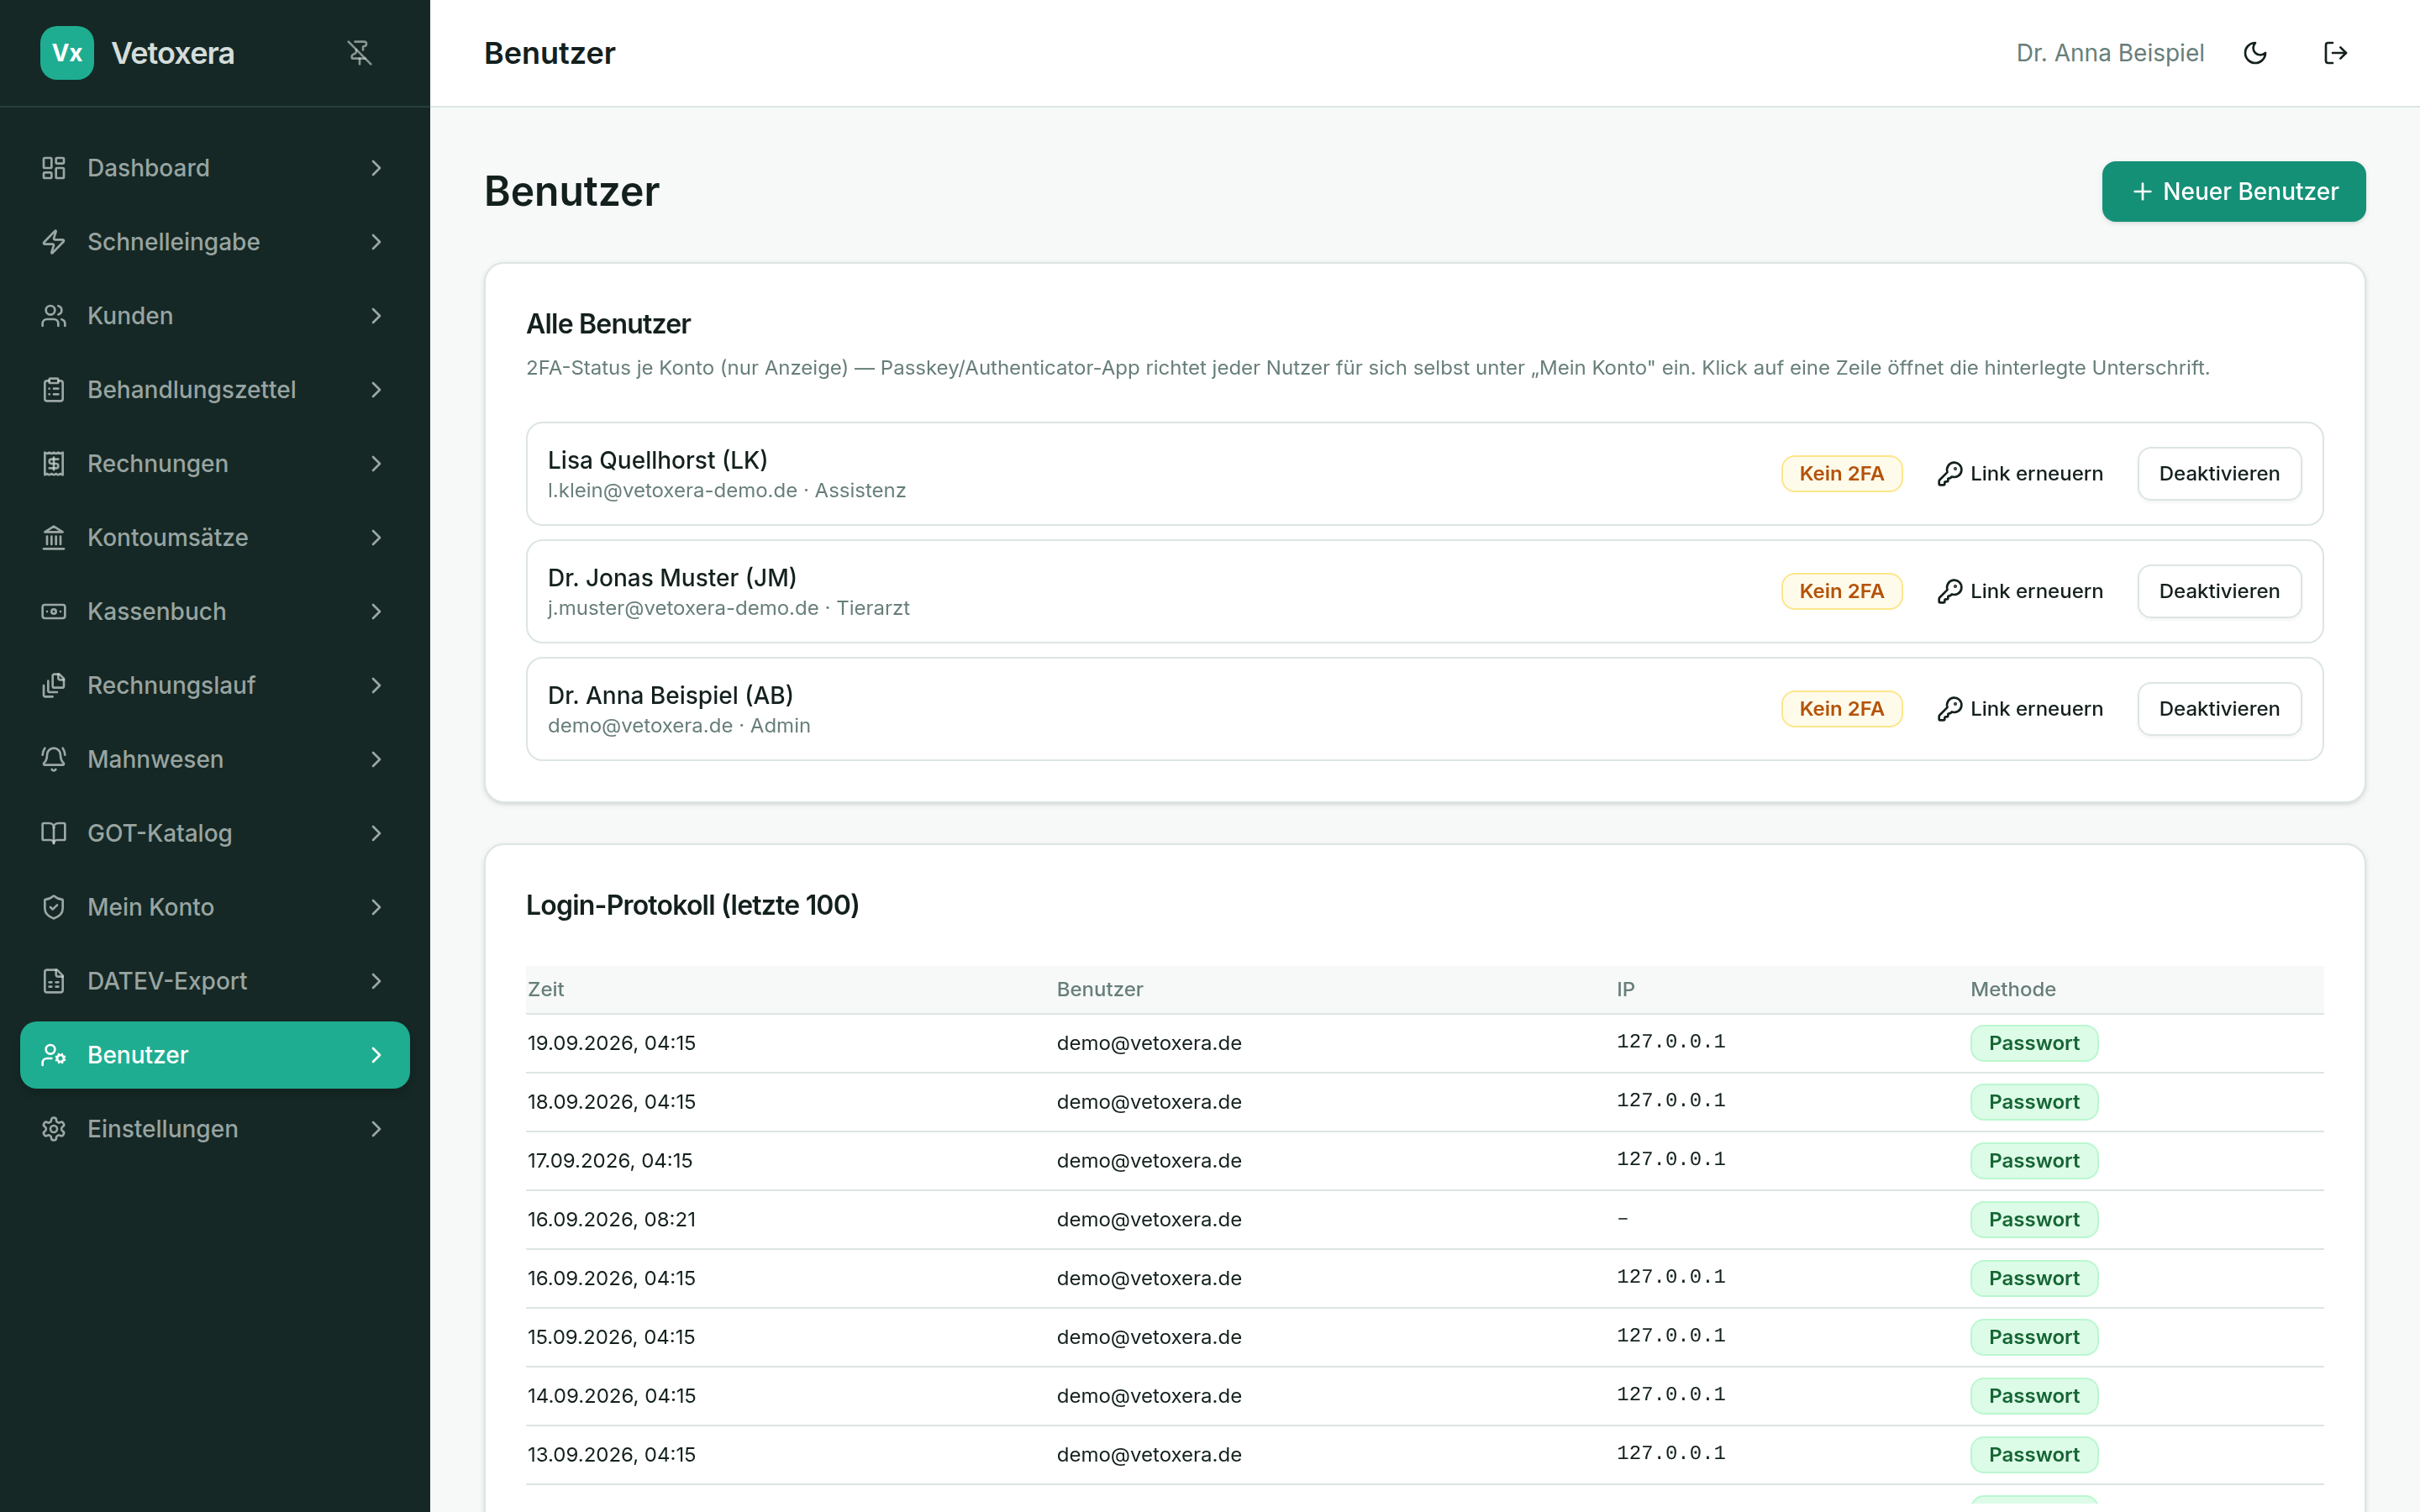Click IP 127.0.0.1 in 17.09.2026 row

(1670, 1160)
